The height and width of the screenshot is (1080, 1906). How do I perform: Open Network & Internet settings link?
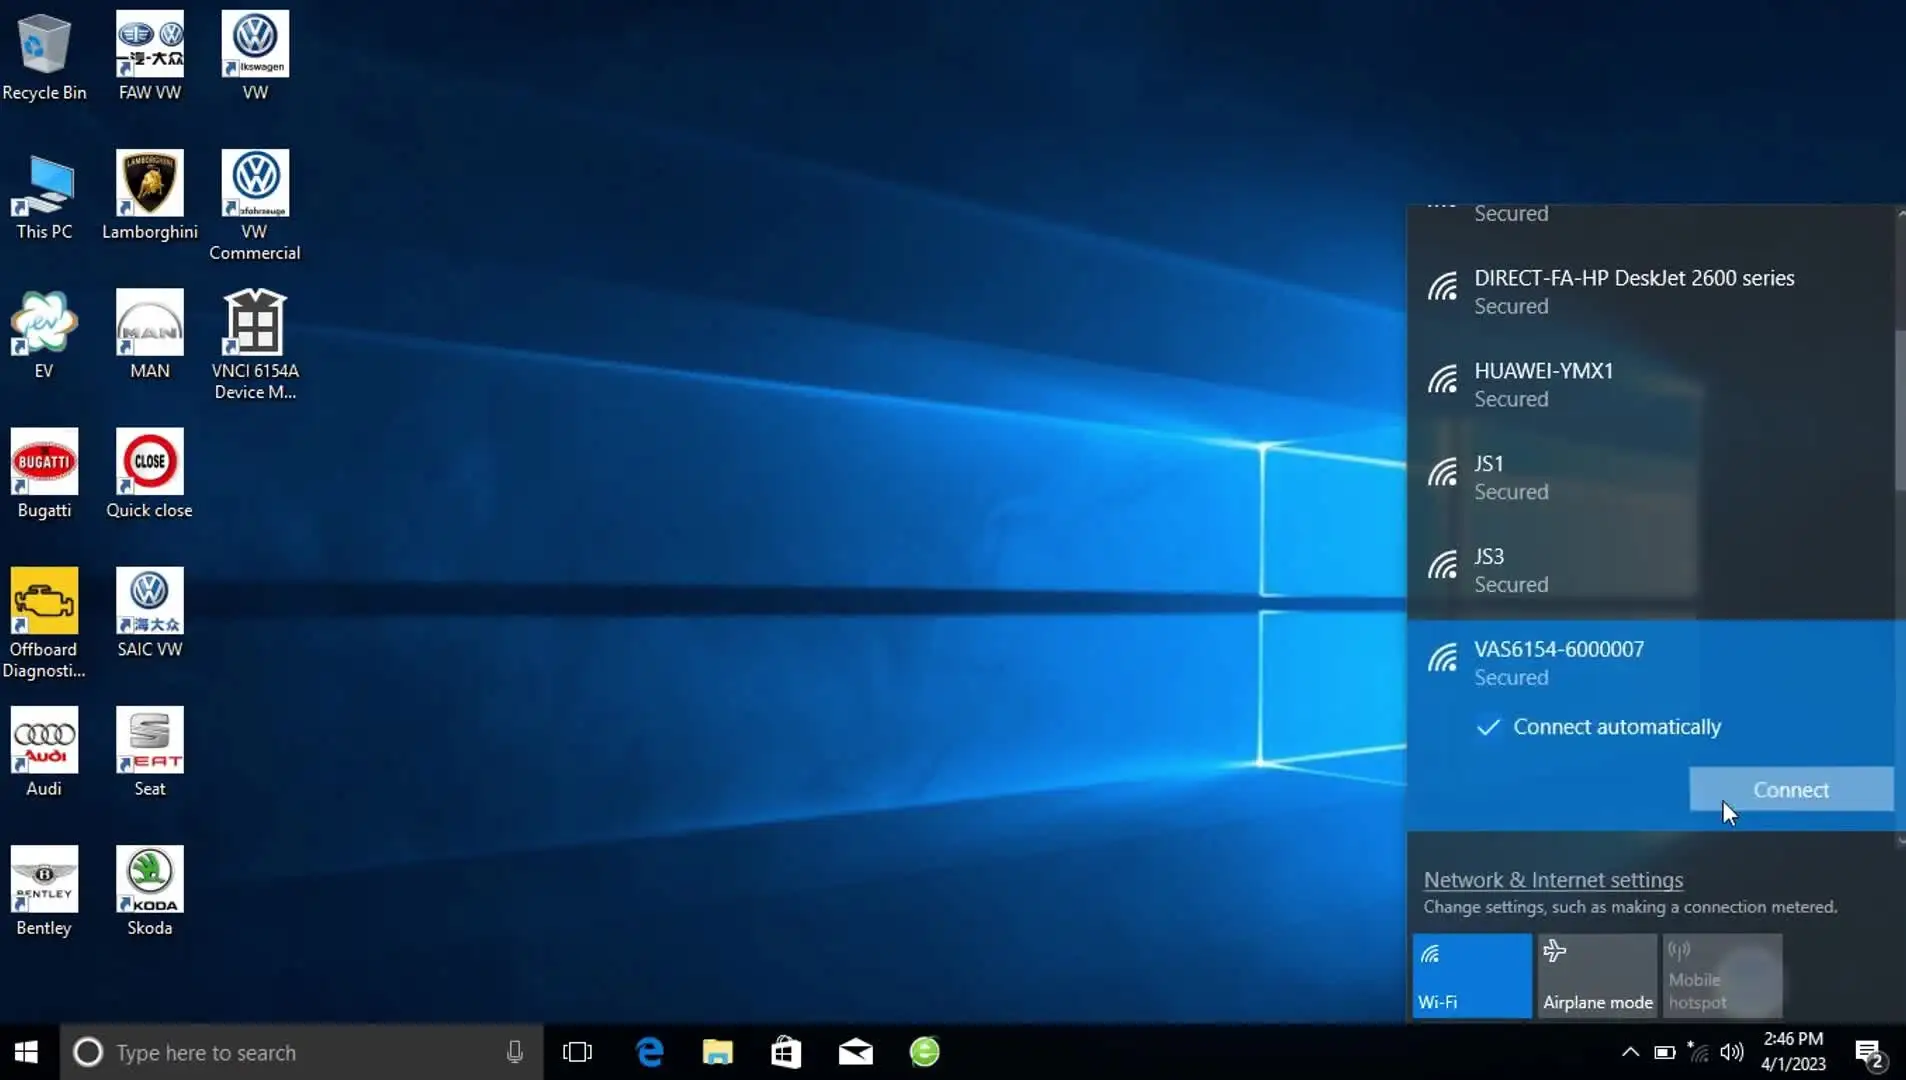point(1553,880)
